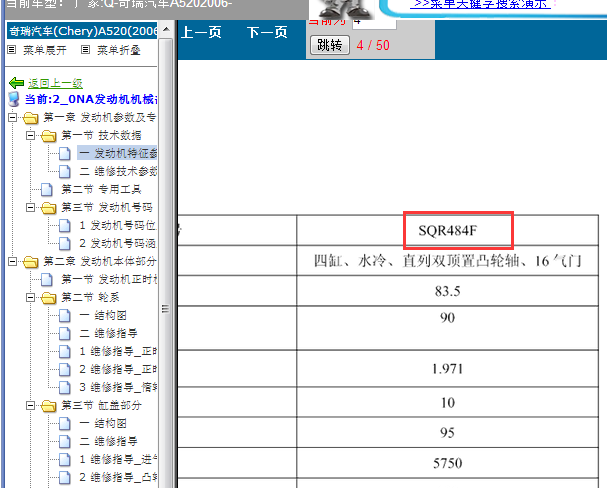Open 2 维修指导_正时 tree item
The width and height of the screenshot is (607, 488).
coord(118,369)
